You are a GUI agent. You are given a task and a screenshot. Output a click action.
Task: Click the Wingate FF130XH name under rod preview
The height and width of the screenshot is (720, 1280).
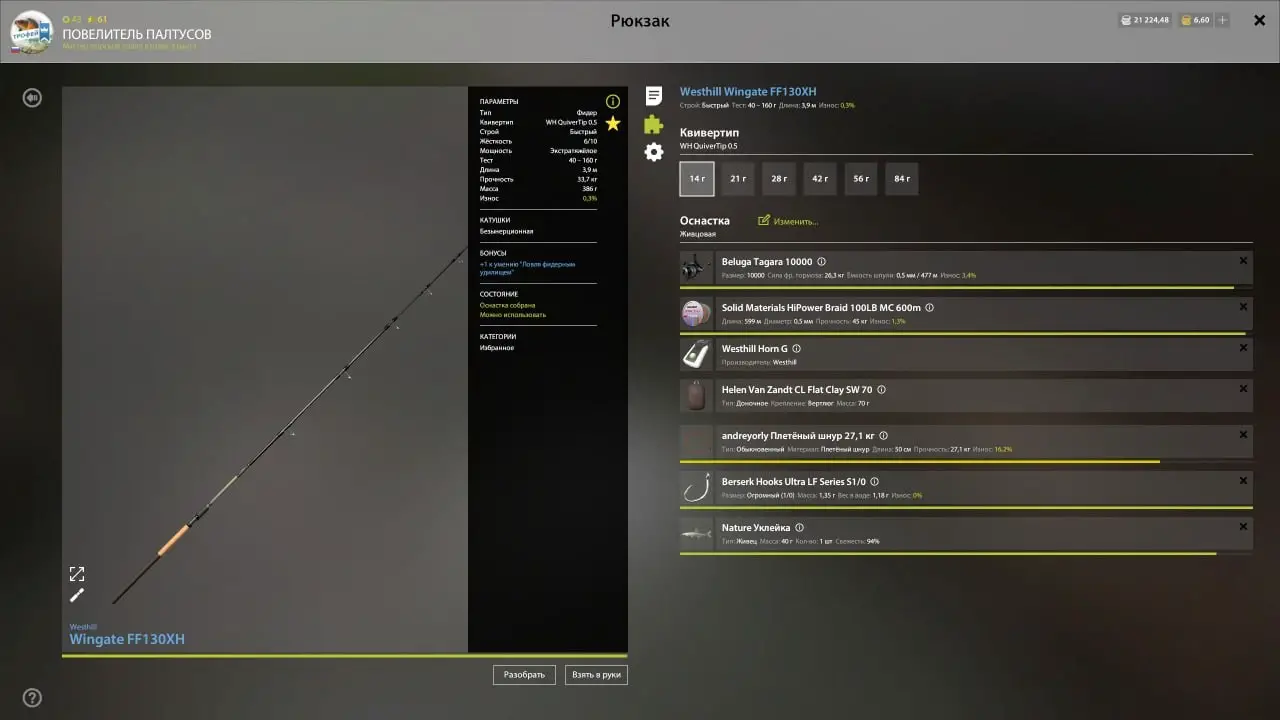[x=127, y=639]
